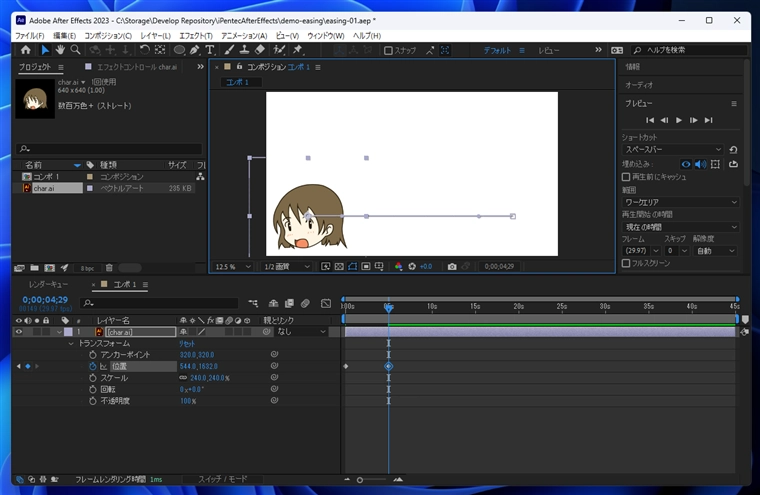
Task: Click the play button in Preview panel
Action: [679, 120]
